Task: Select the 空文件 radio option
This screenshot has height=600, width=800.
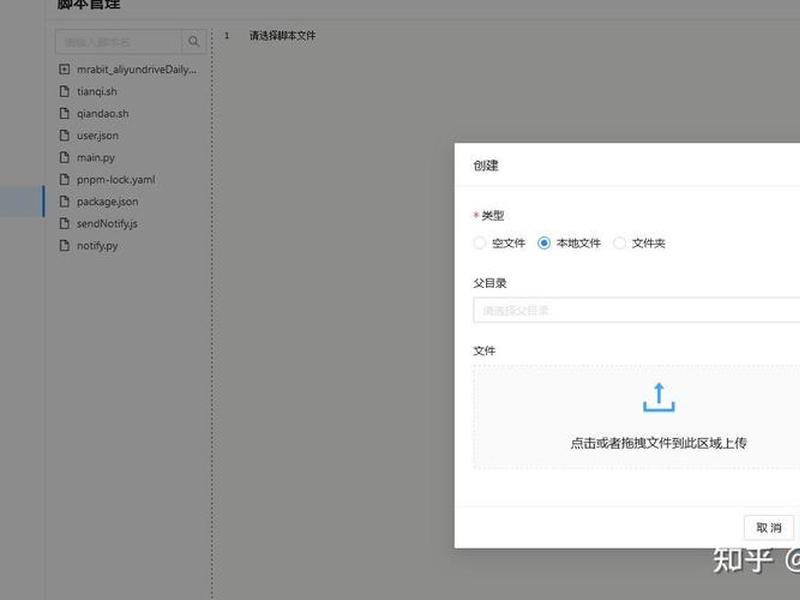Action: coord(480,243)
